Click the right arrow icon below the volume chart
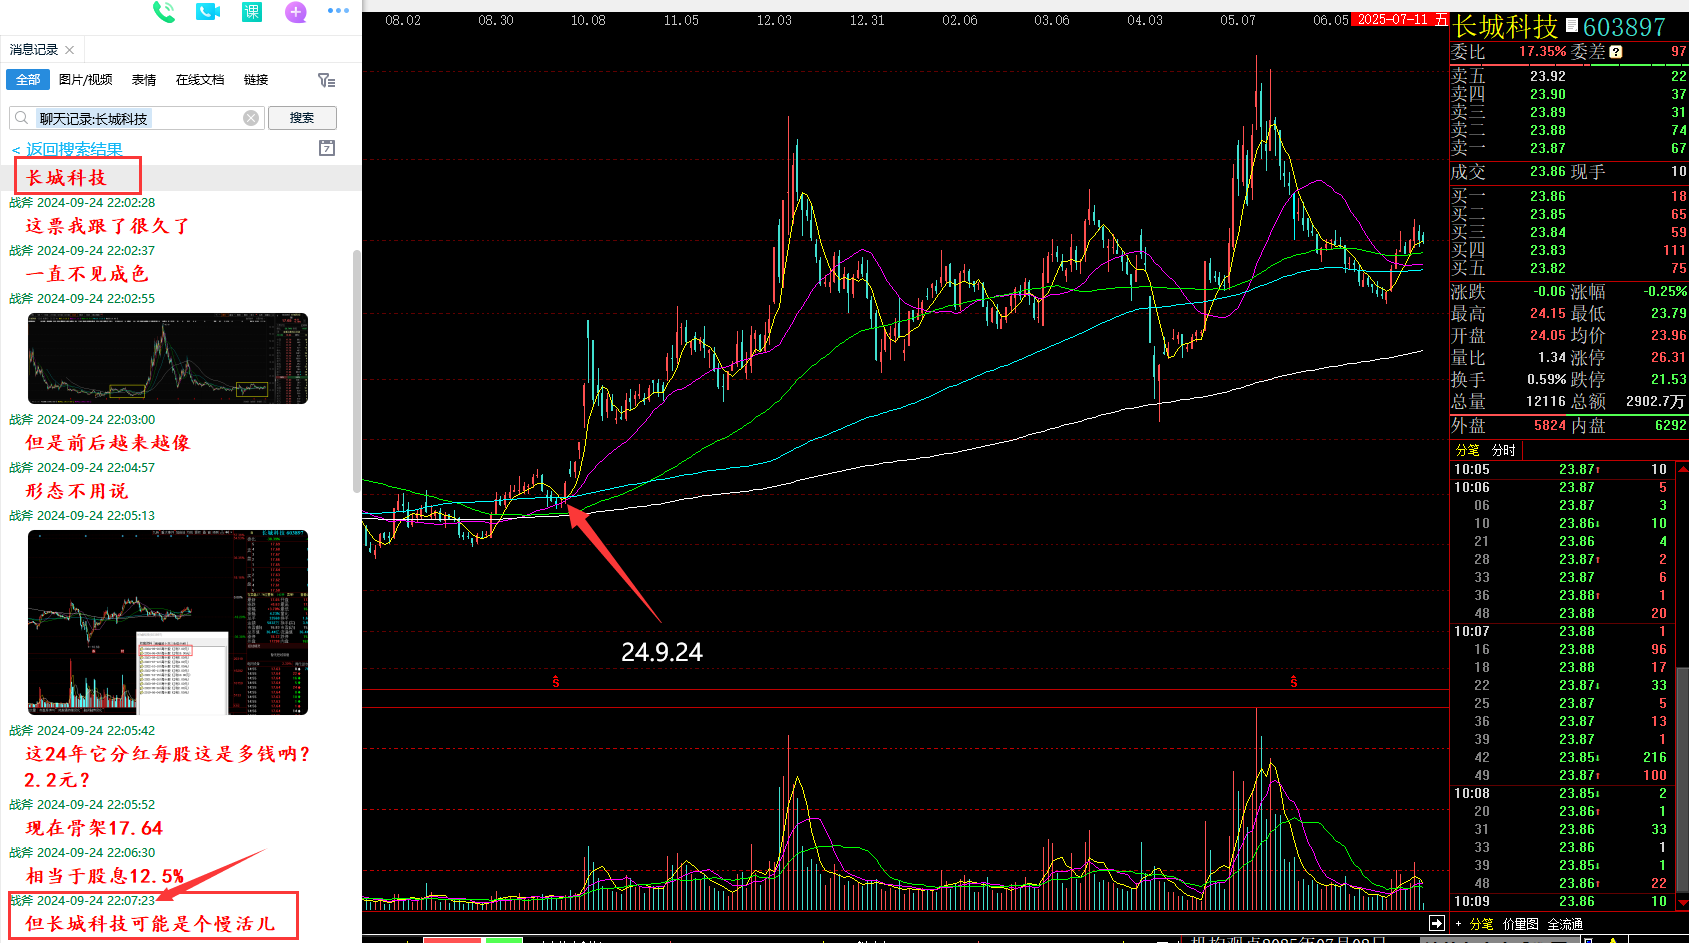The image size is (1689, 943). pos(1437,923)
